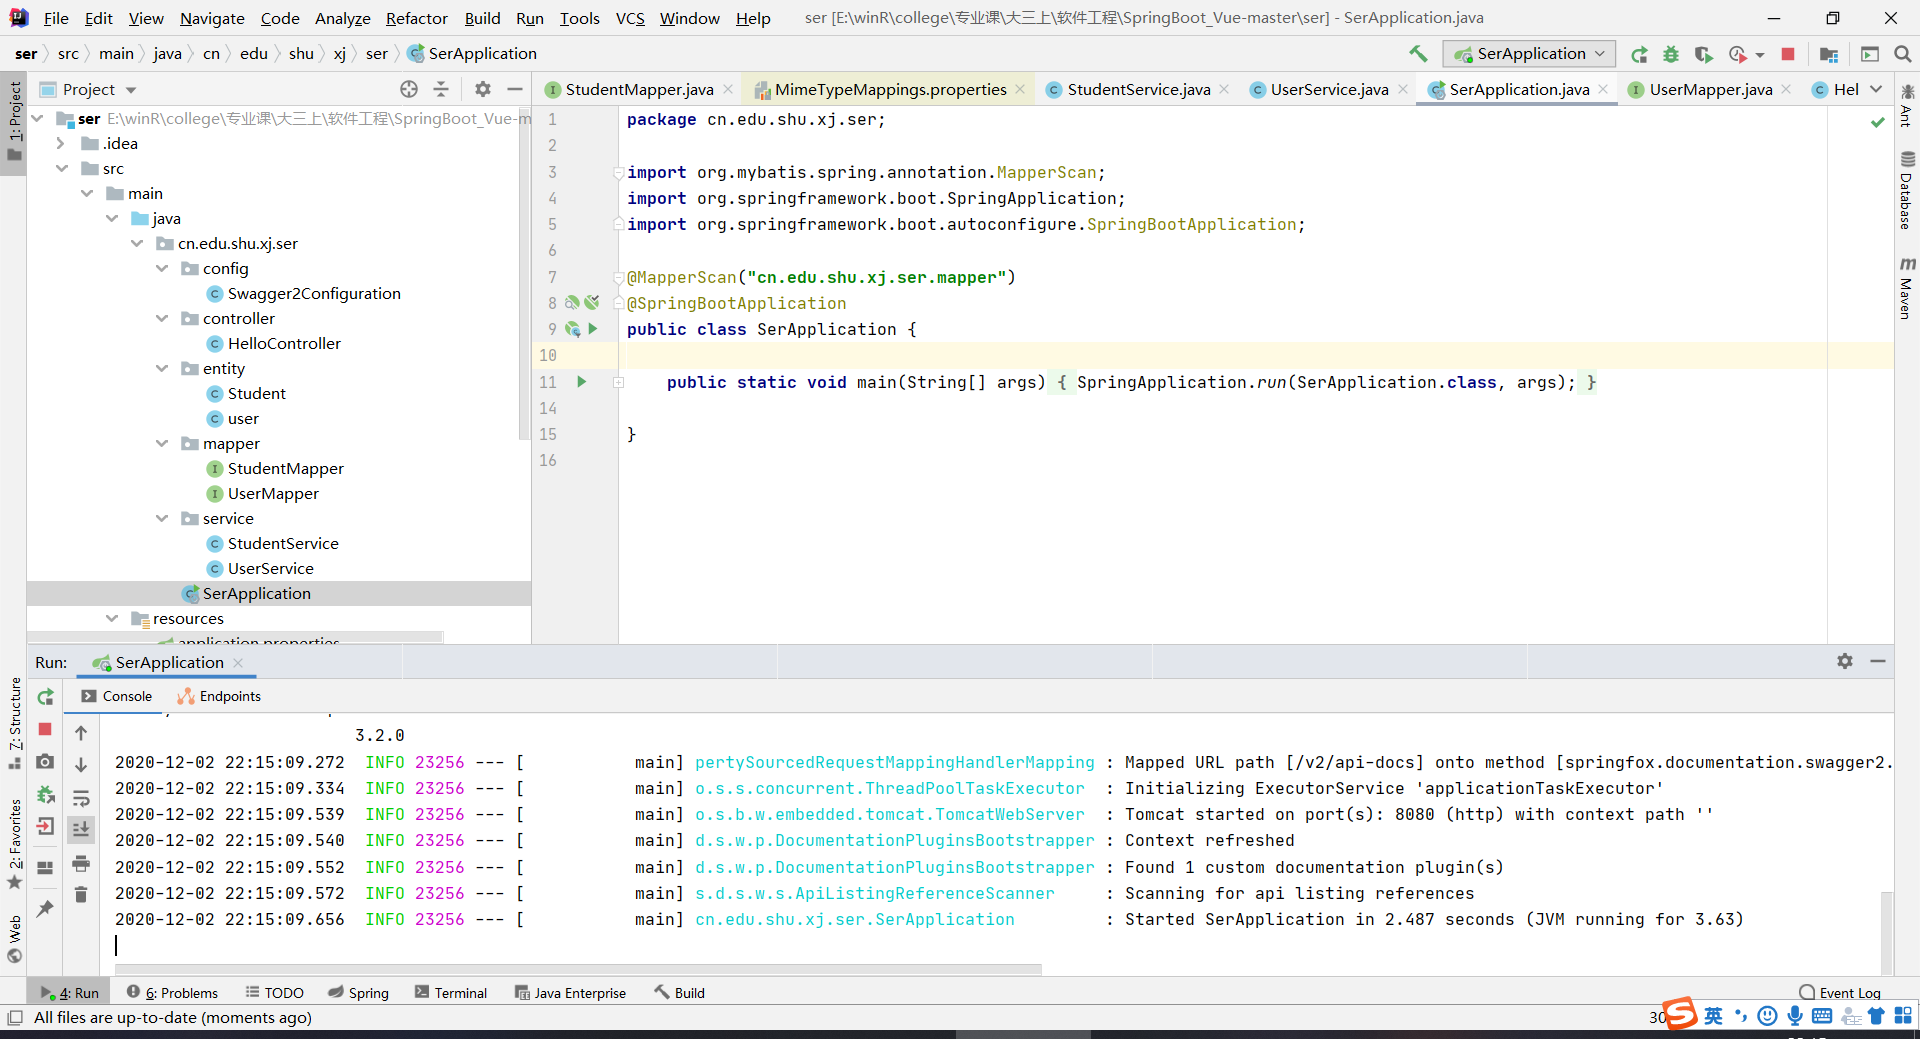1920x1039 pixels.
Task: Toggle the 2: Favorites tool window
Action: [x=14, y=845]
